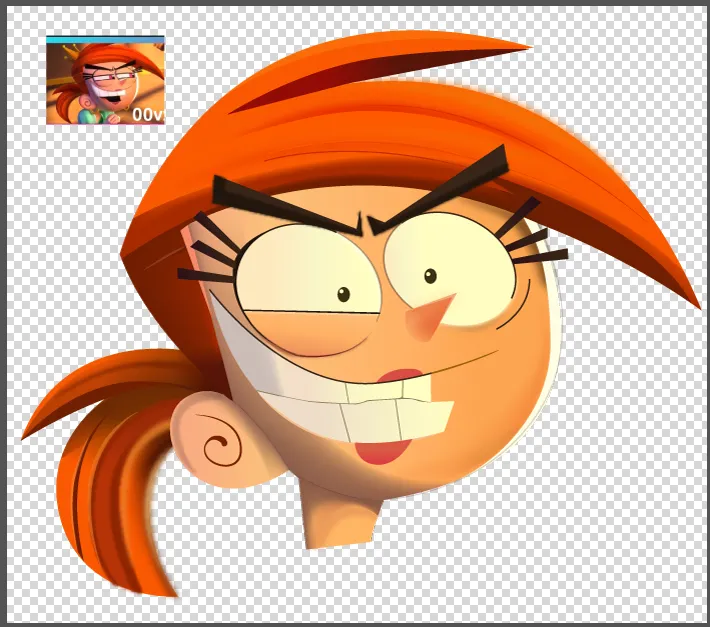Click the red upper lip

(403, 377)
